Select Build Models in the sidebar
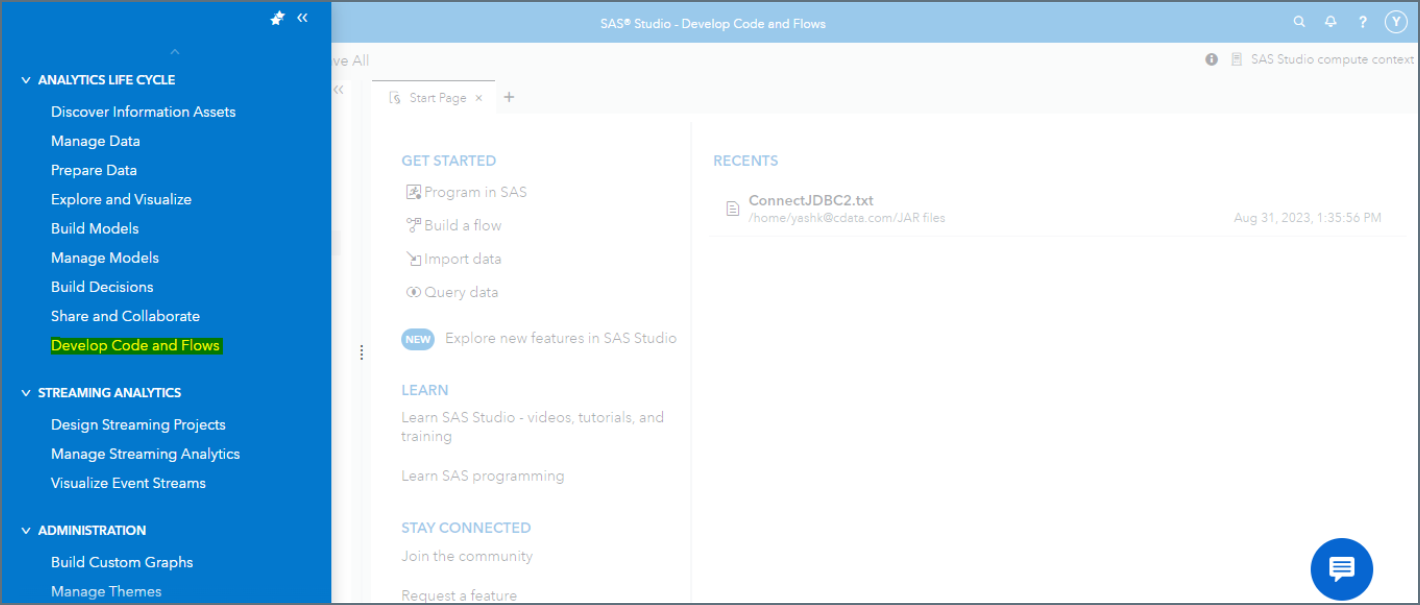1420x605 pixels. point(97,228)
